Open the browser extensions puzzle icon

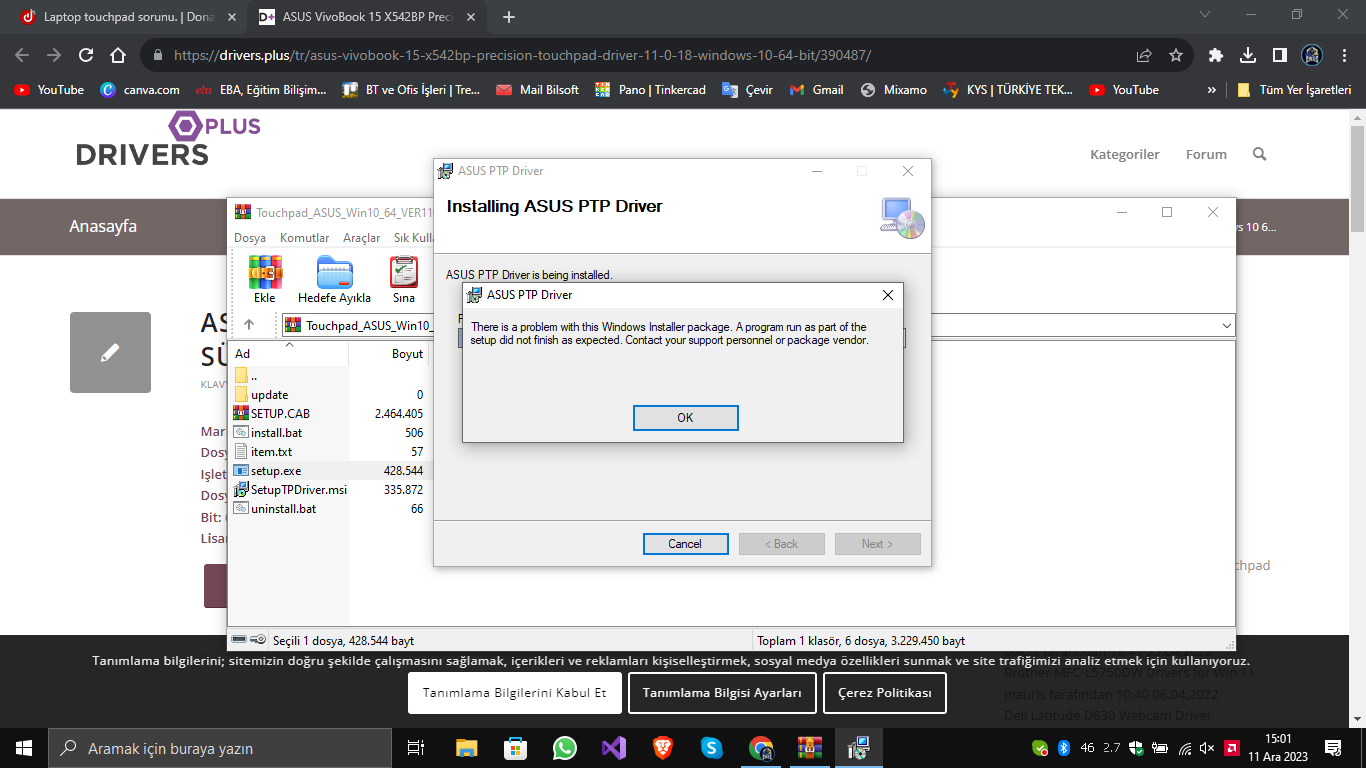tap(1216, 56)
